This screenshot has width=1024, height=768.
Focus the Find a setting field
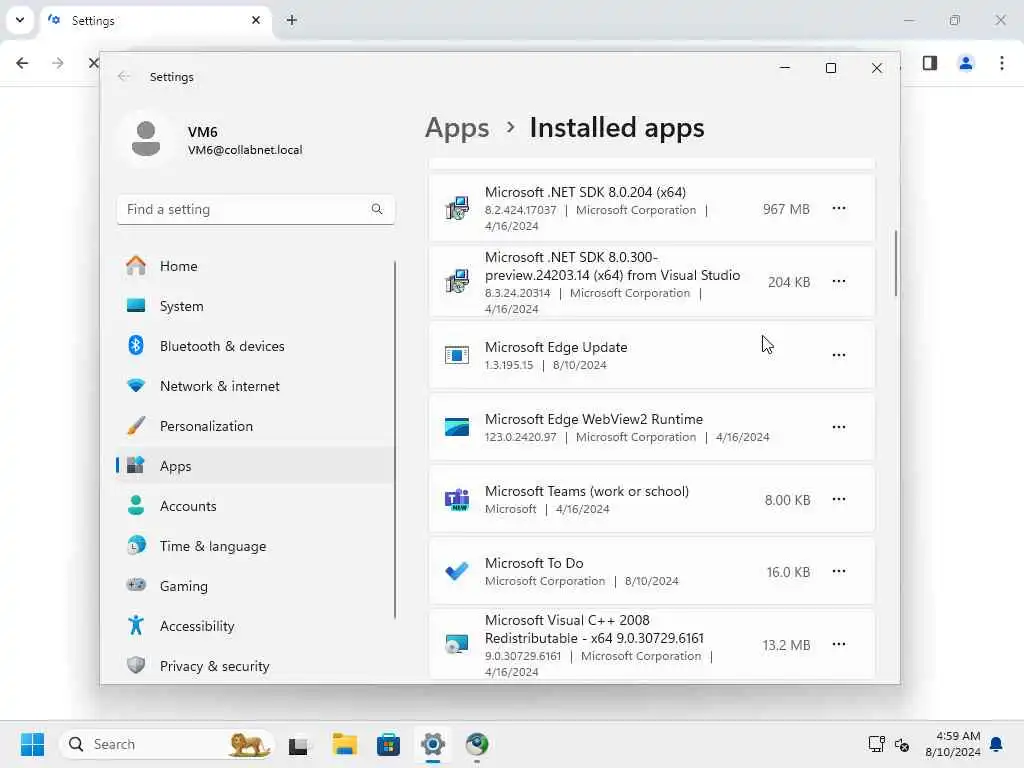tap(255, 210)
